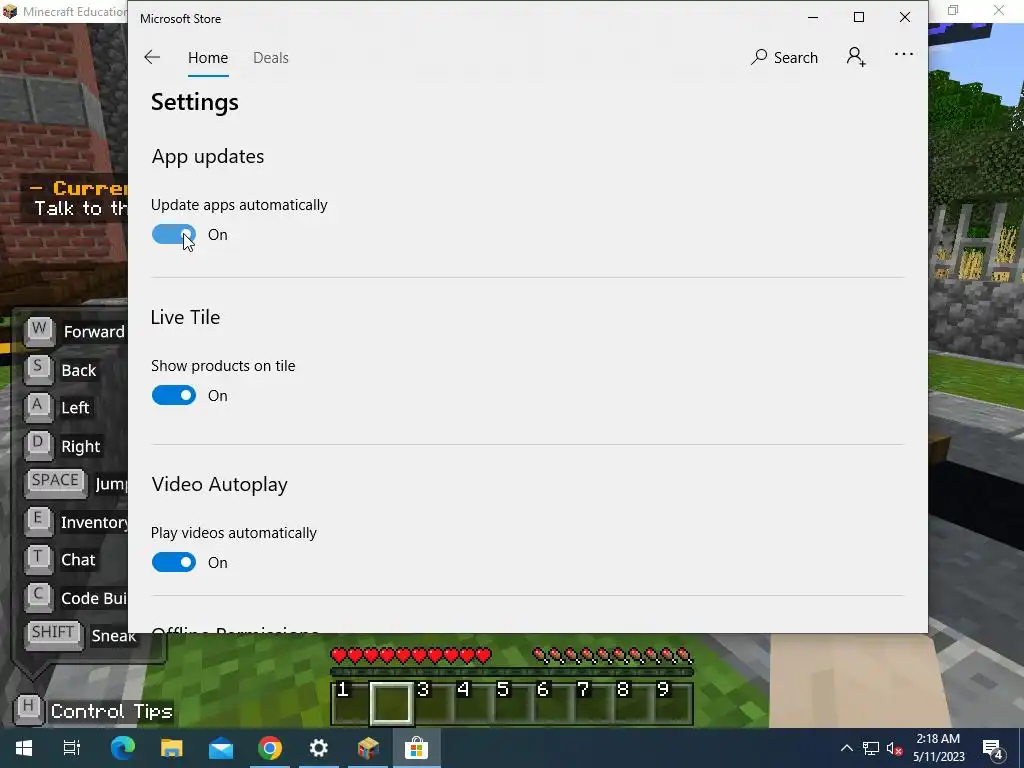
Task: Open the network status tray icon
Action: [x=871, y=748]
